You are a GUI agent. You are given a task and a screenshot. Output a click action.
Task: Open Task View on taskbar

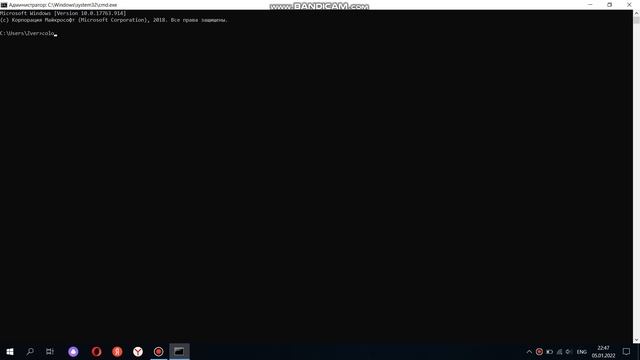[50, 351]
